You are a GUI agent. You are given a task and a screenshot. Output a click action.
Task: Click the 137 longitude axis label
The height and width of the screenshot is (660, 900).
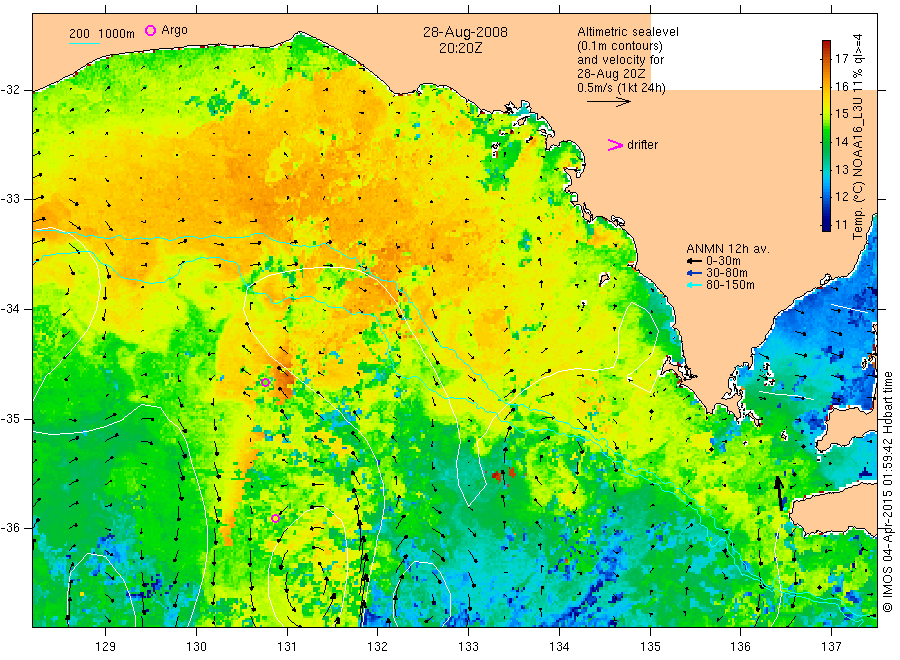831,647
